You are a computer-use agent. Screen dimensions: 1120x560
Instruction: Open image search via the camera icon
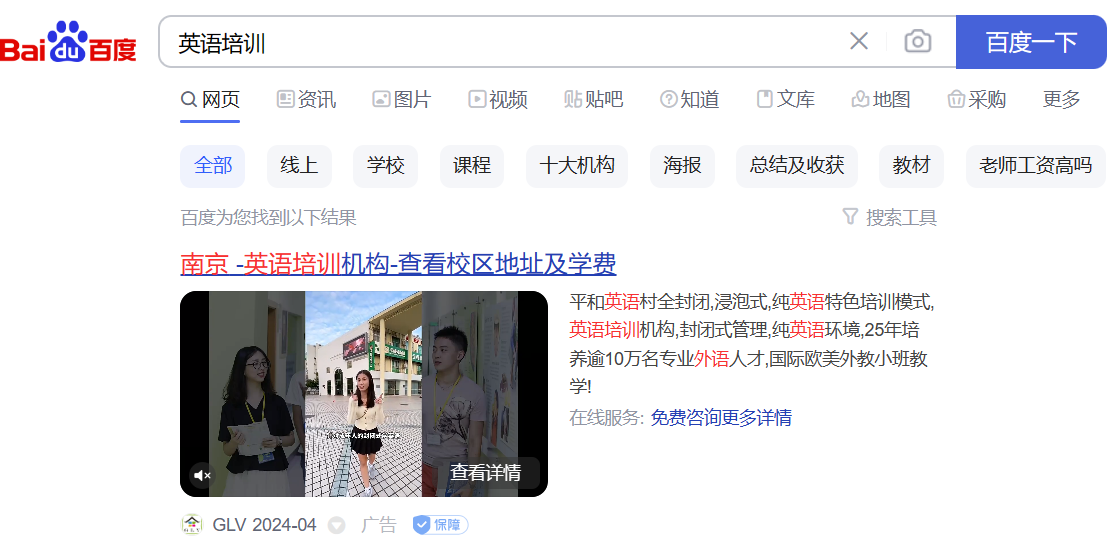coord(917,41)
